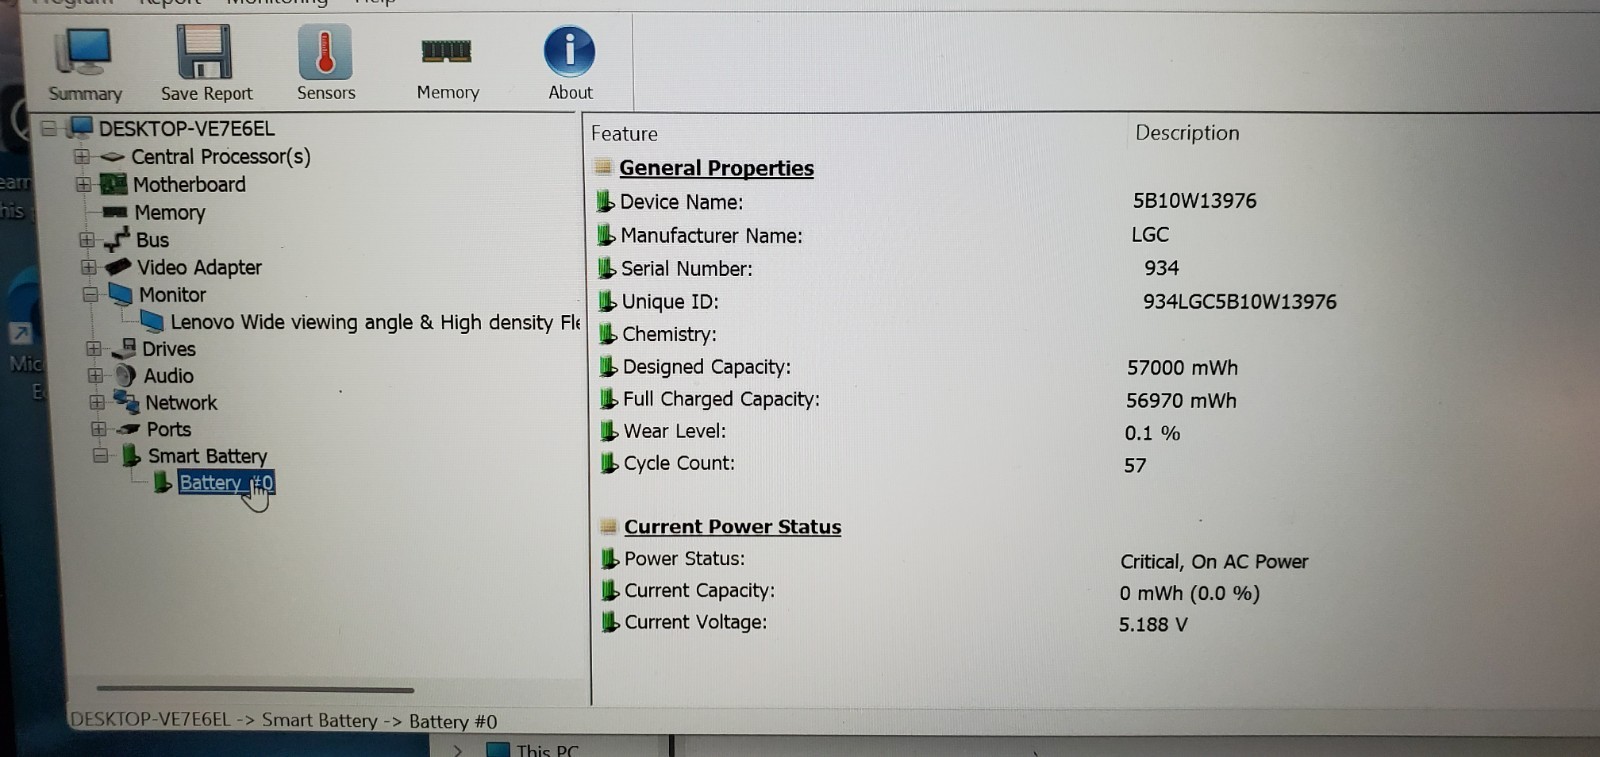
Task: Click the Central Processor(s) chip icon
Action: coord(113,157)
